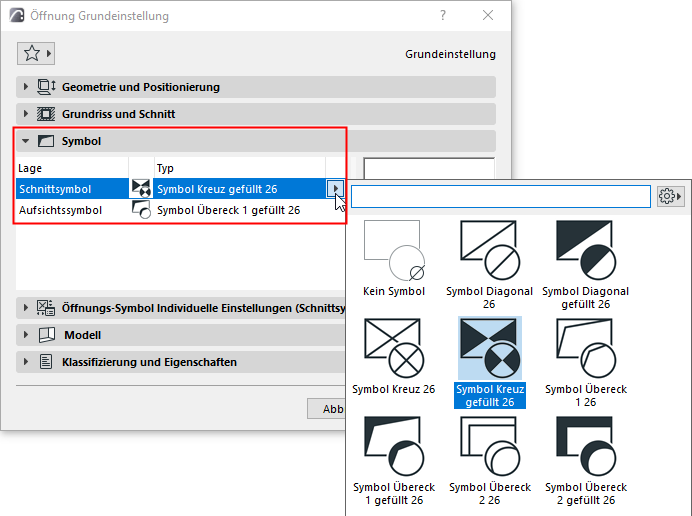Viewport: 692px width, 516px height.
Task: Expand Klassifizierung und Eigenschaften panel
Action: pyautogui.click(x=26, y=362)
